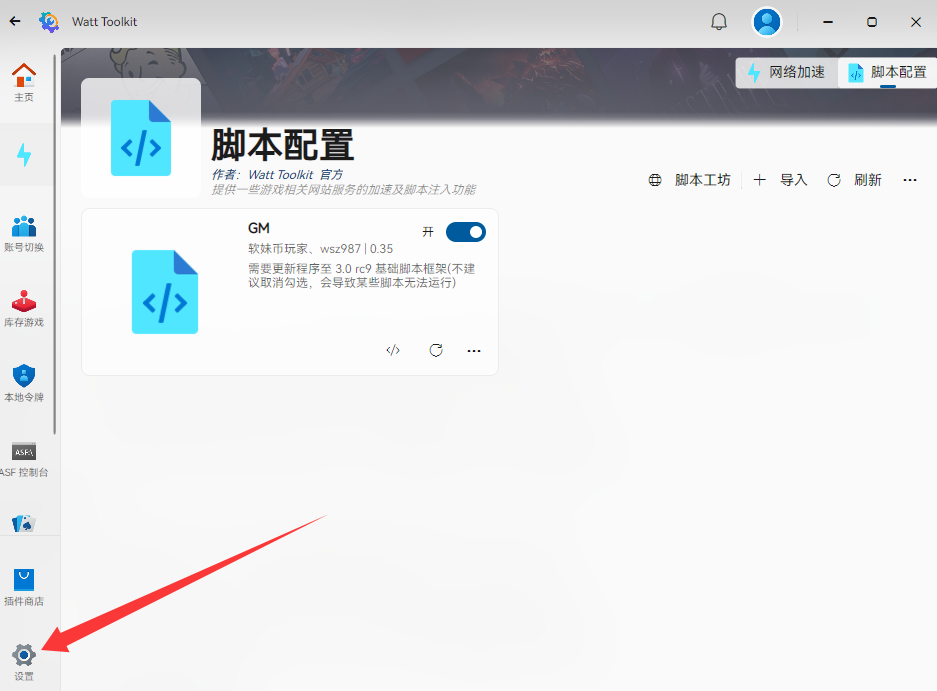Switch to the 脚本配置 tab
Screen dimensions: 937x691
click(x=887, y=73)
